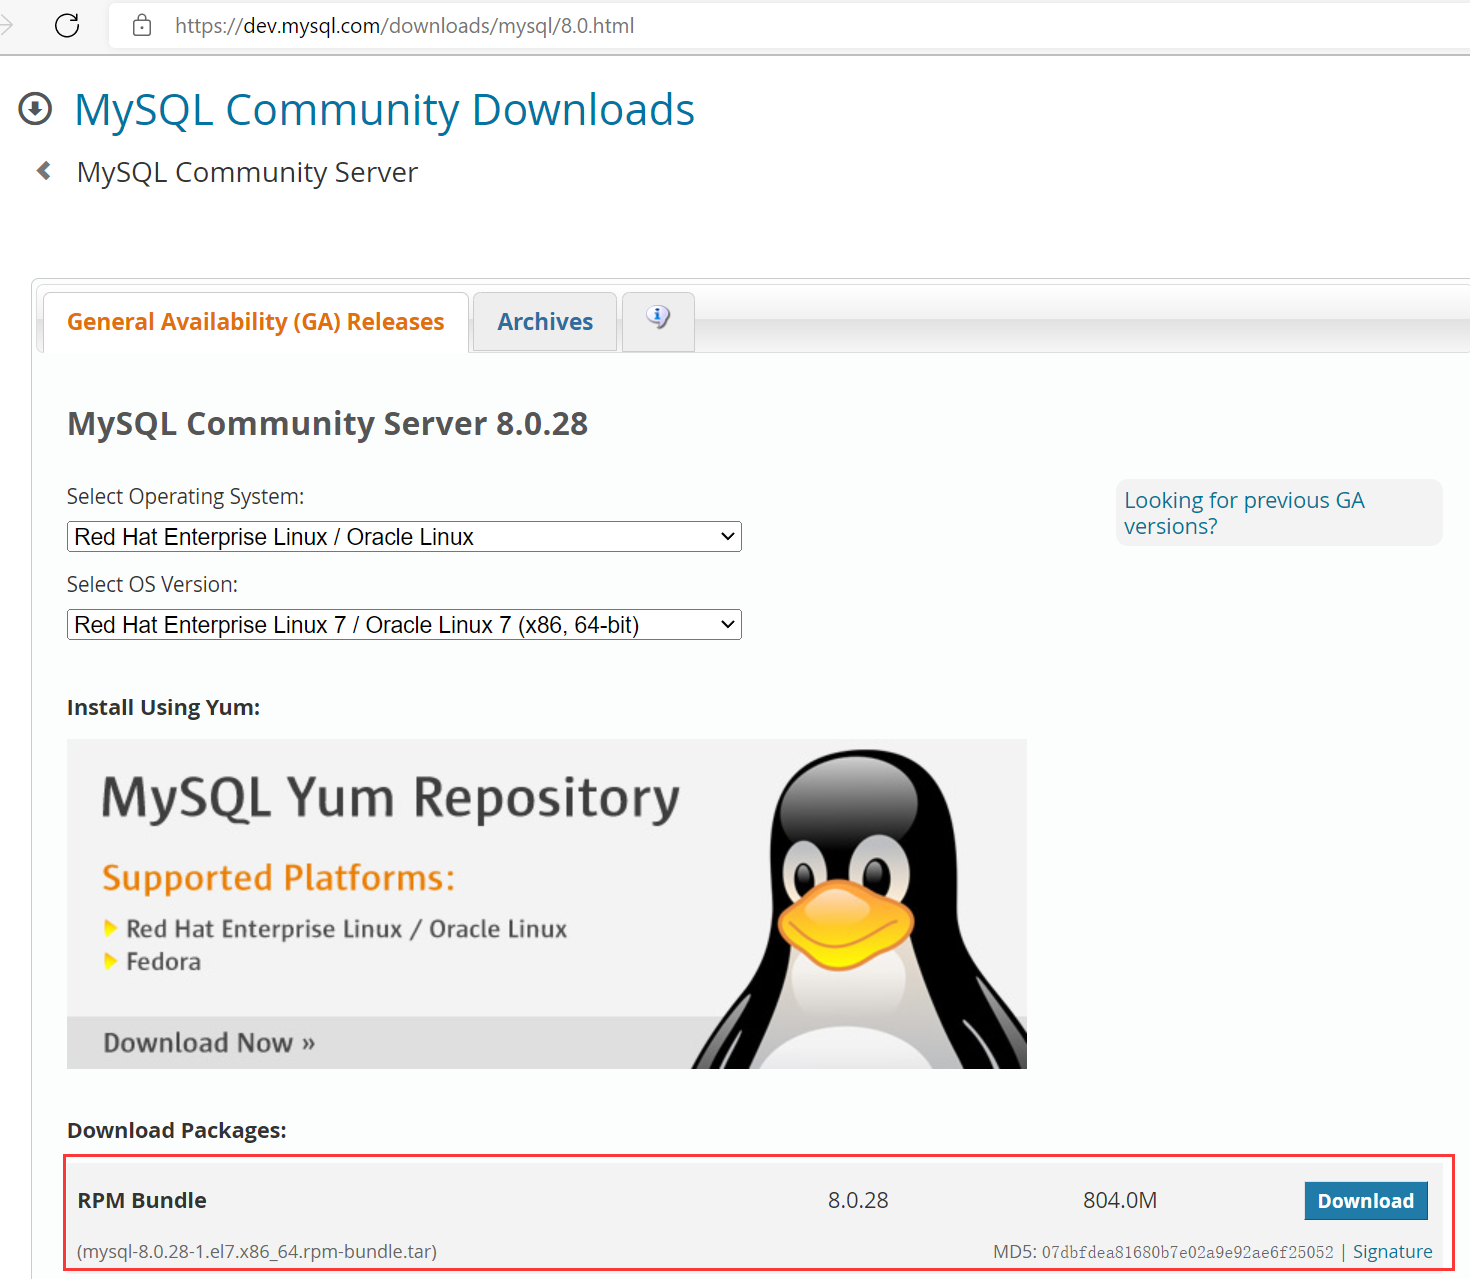Click the MySQL Yum Repository banner heading

point(391,799)
